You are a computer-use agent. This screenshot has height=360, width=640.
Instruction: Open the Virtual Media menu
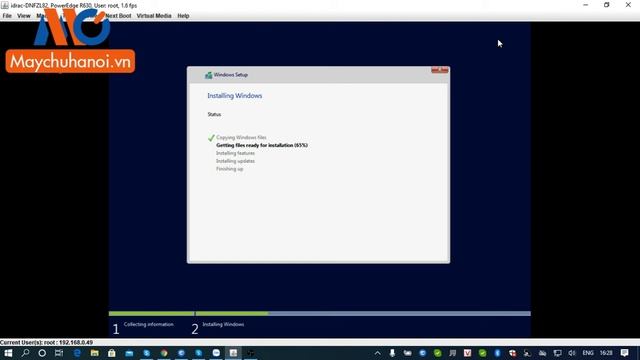(154, 16)
